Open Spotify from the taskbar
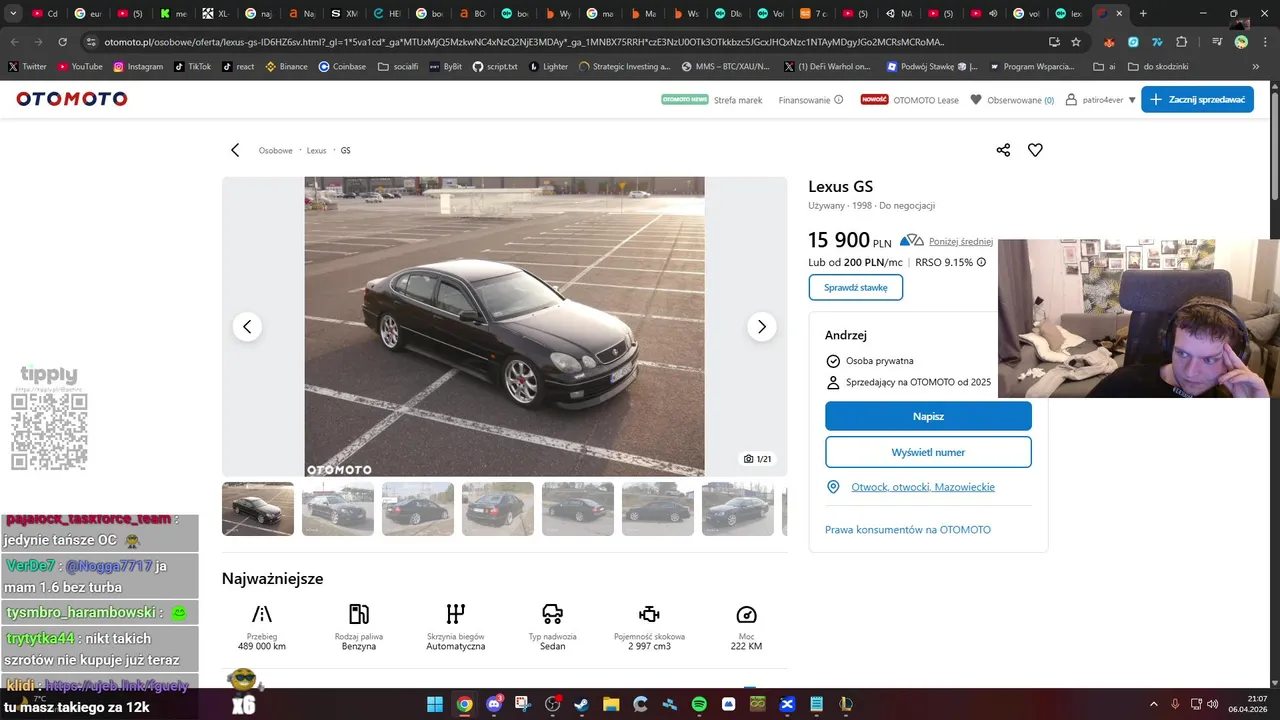 (x=699, y=704)
